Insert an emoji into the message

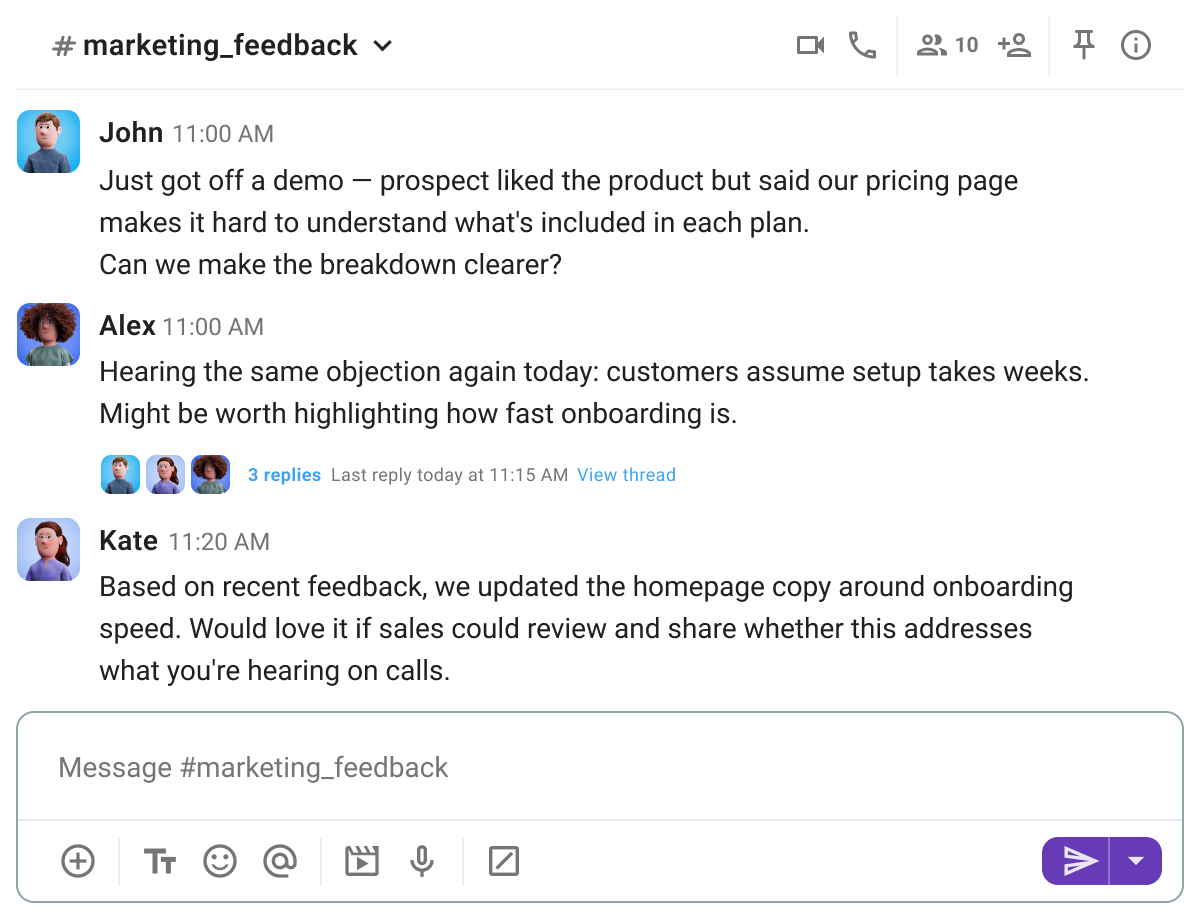220,861
